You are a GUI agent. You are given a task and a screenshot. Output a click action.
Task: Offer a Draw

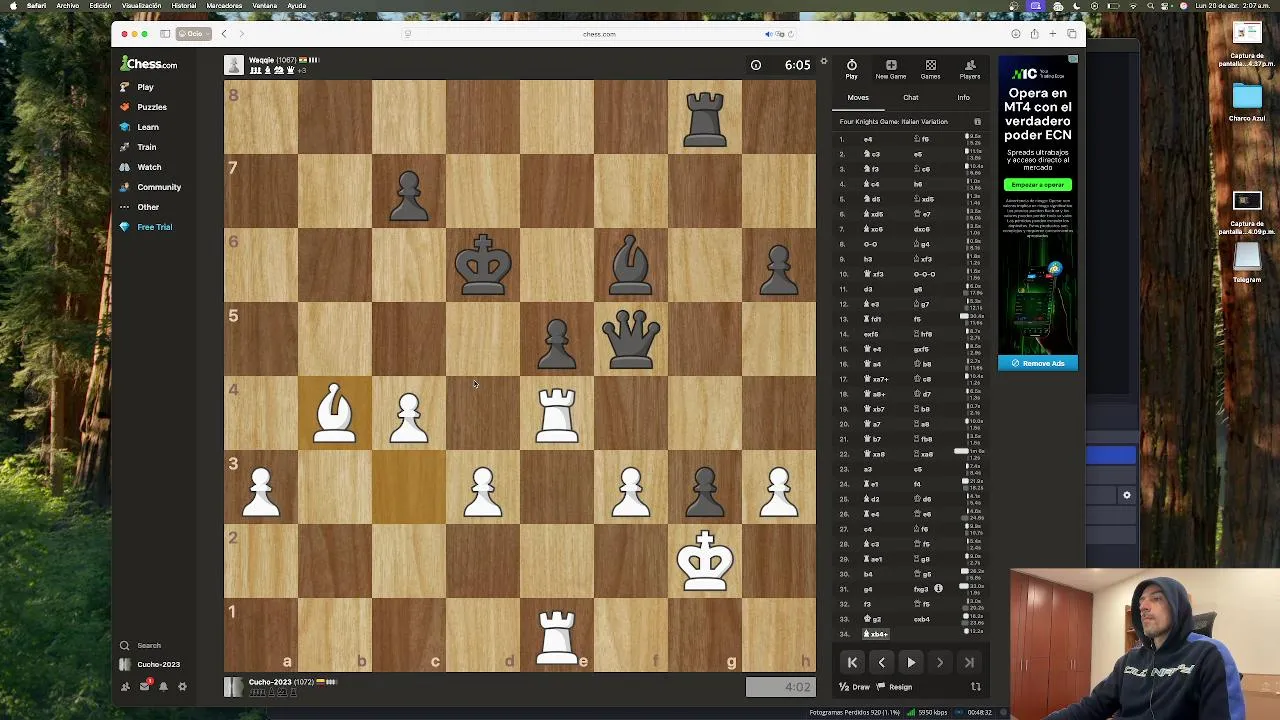(x=854, y=687)
